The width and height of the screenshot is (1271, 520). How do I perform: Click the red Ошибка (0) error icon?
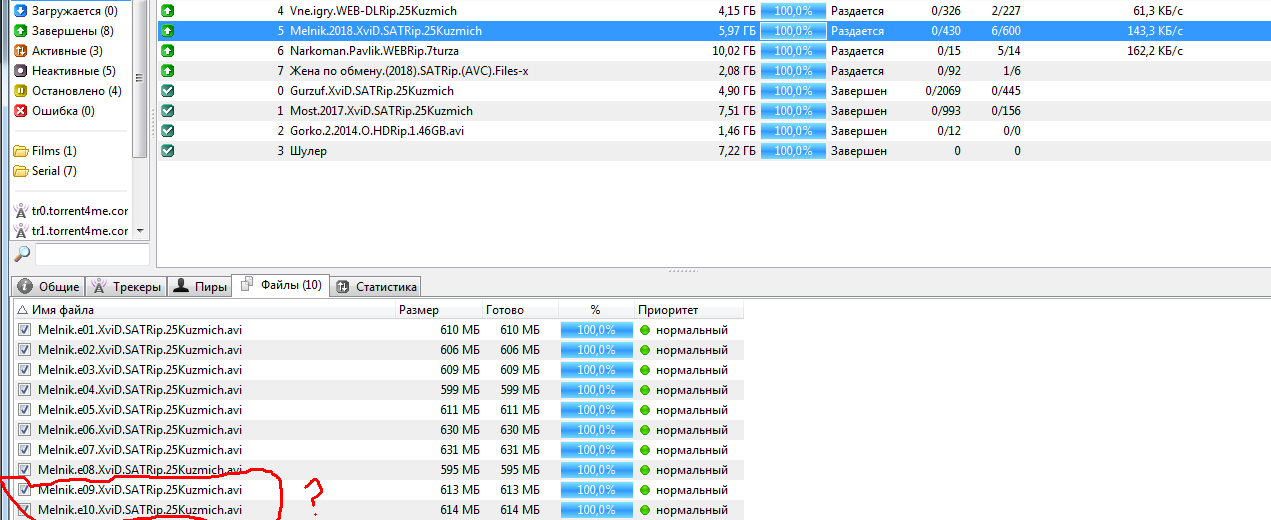[x=21, y=111]
